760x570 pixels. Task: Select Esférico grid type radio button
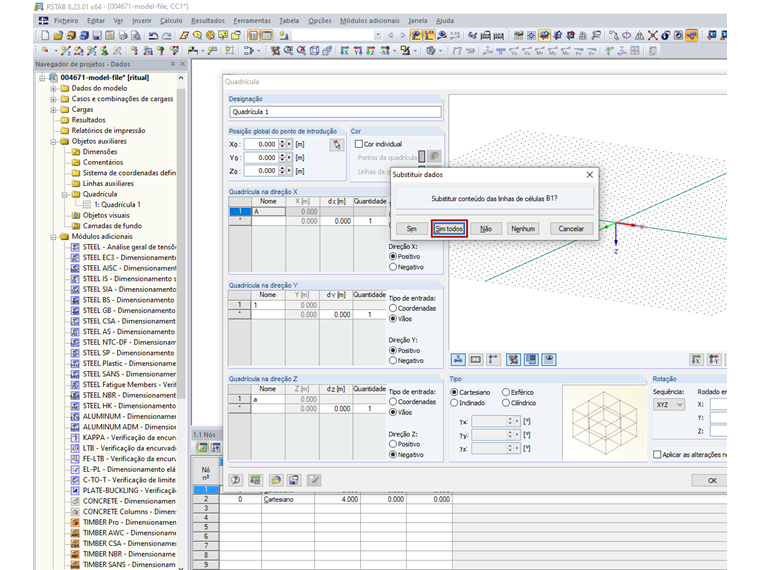tap(506, 391)
